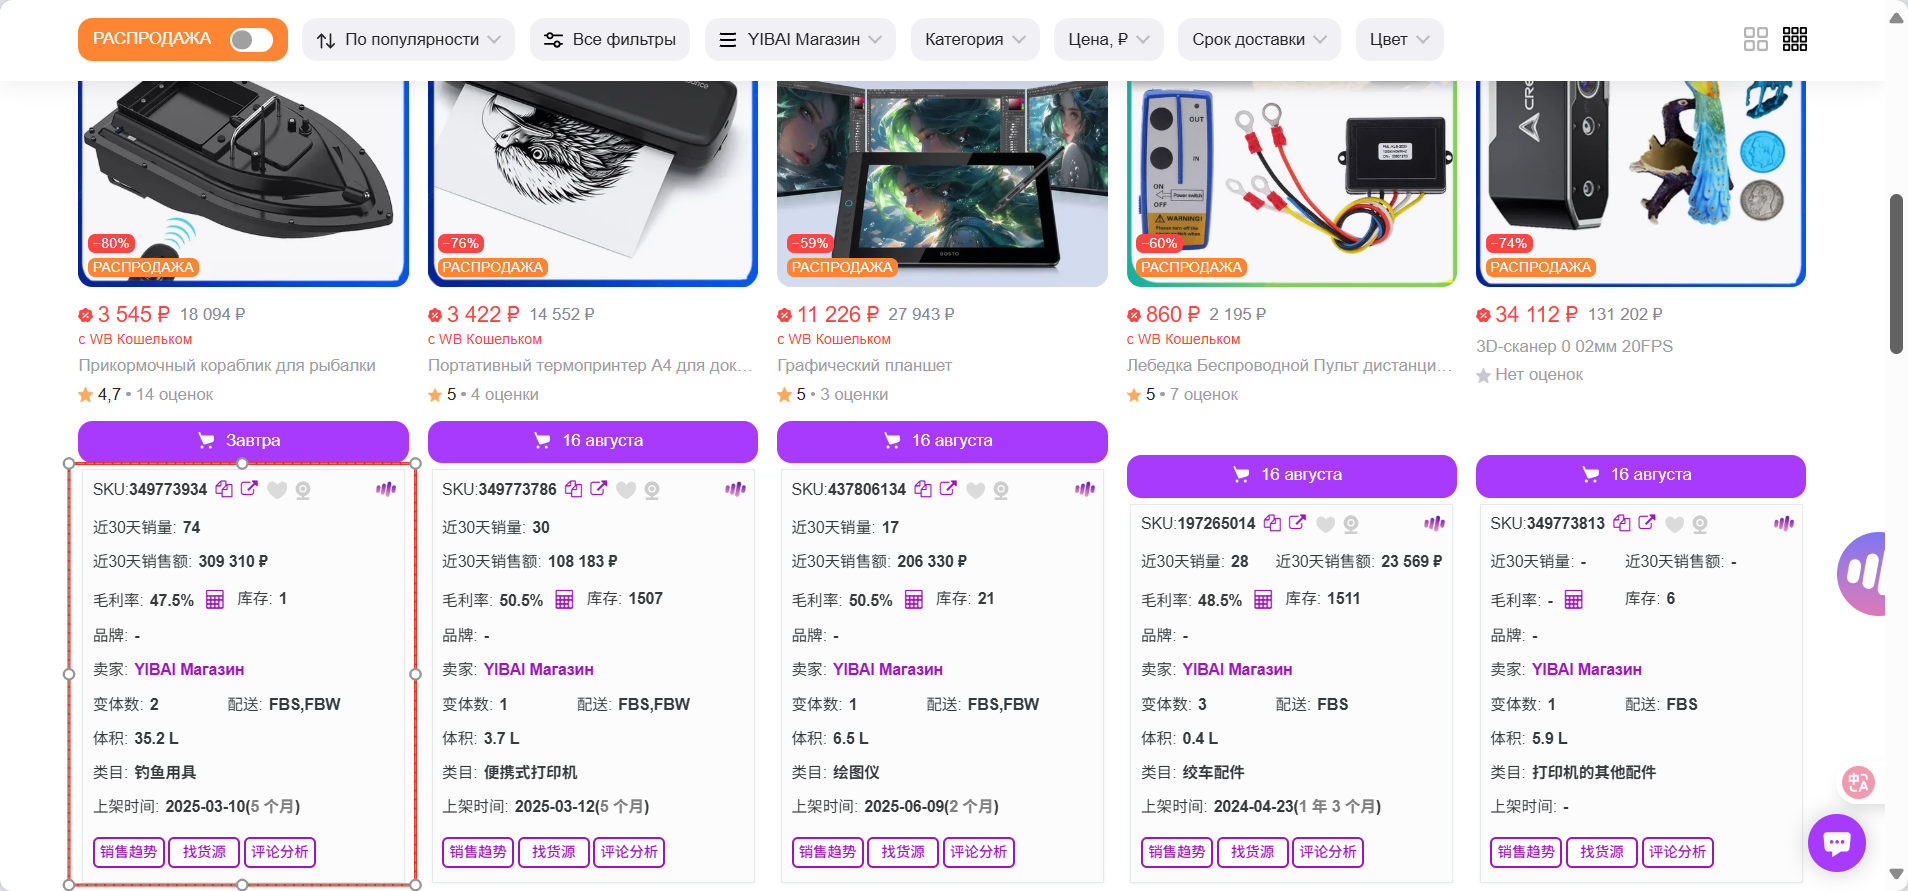The image size is (1908, 891).
Task: Copy SKU 349773934 with copy icon
Action: coord(224,489)
